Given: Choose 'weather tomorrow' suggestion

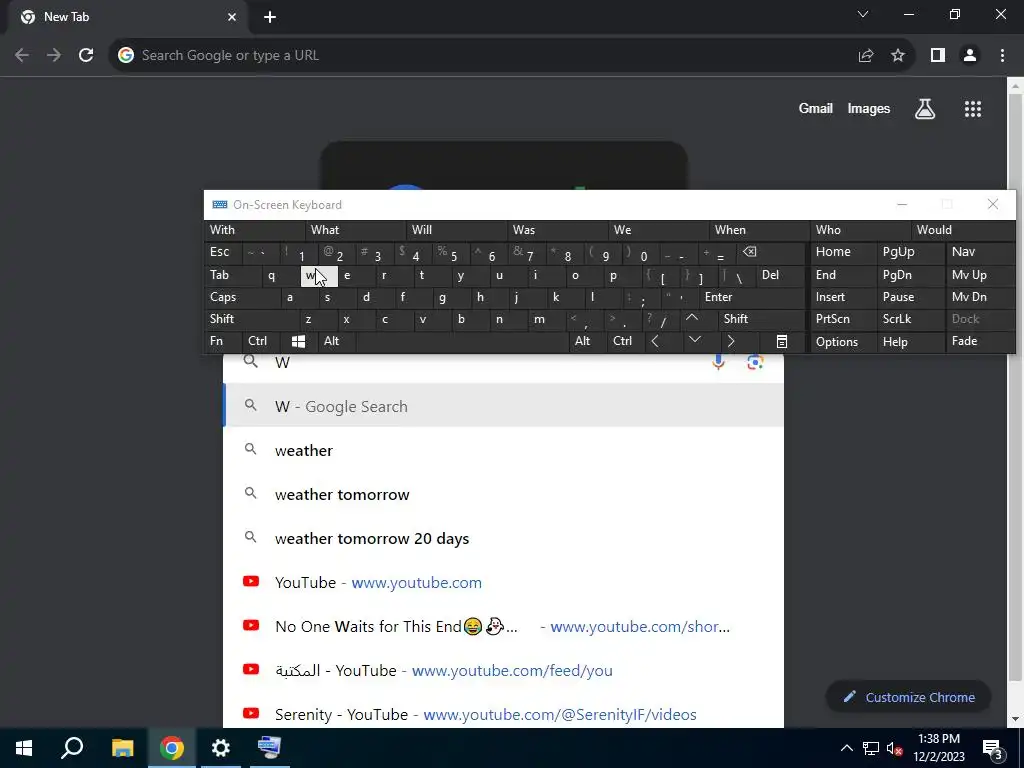Looking at the screenshot, I should [503, 494].
